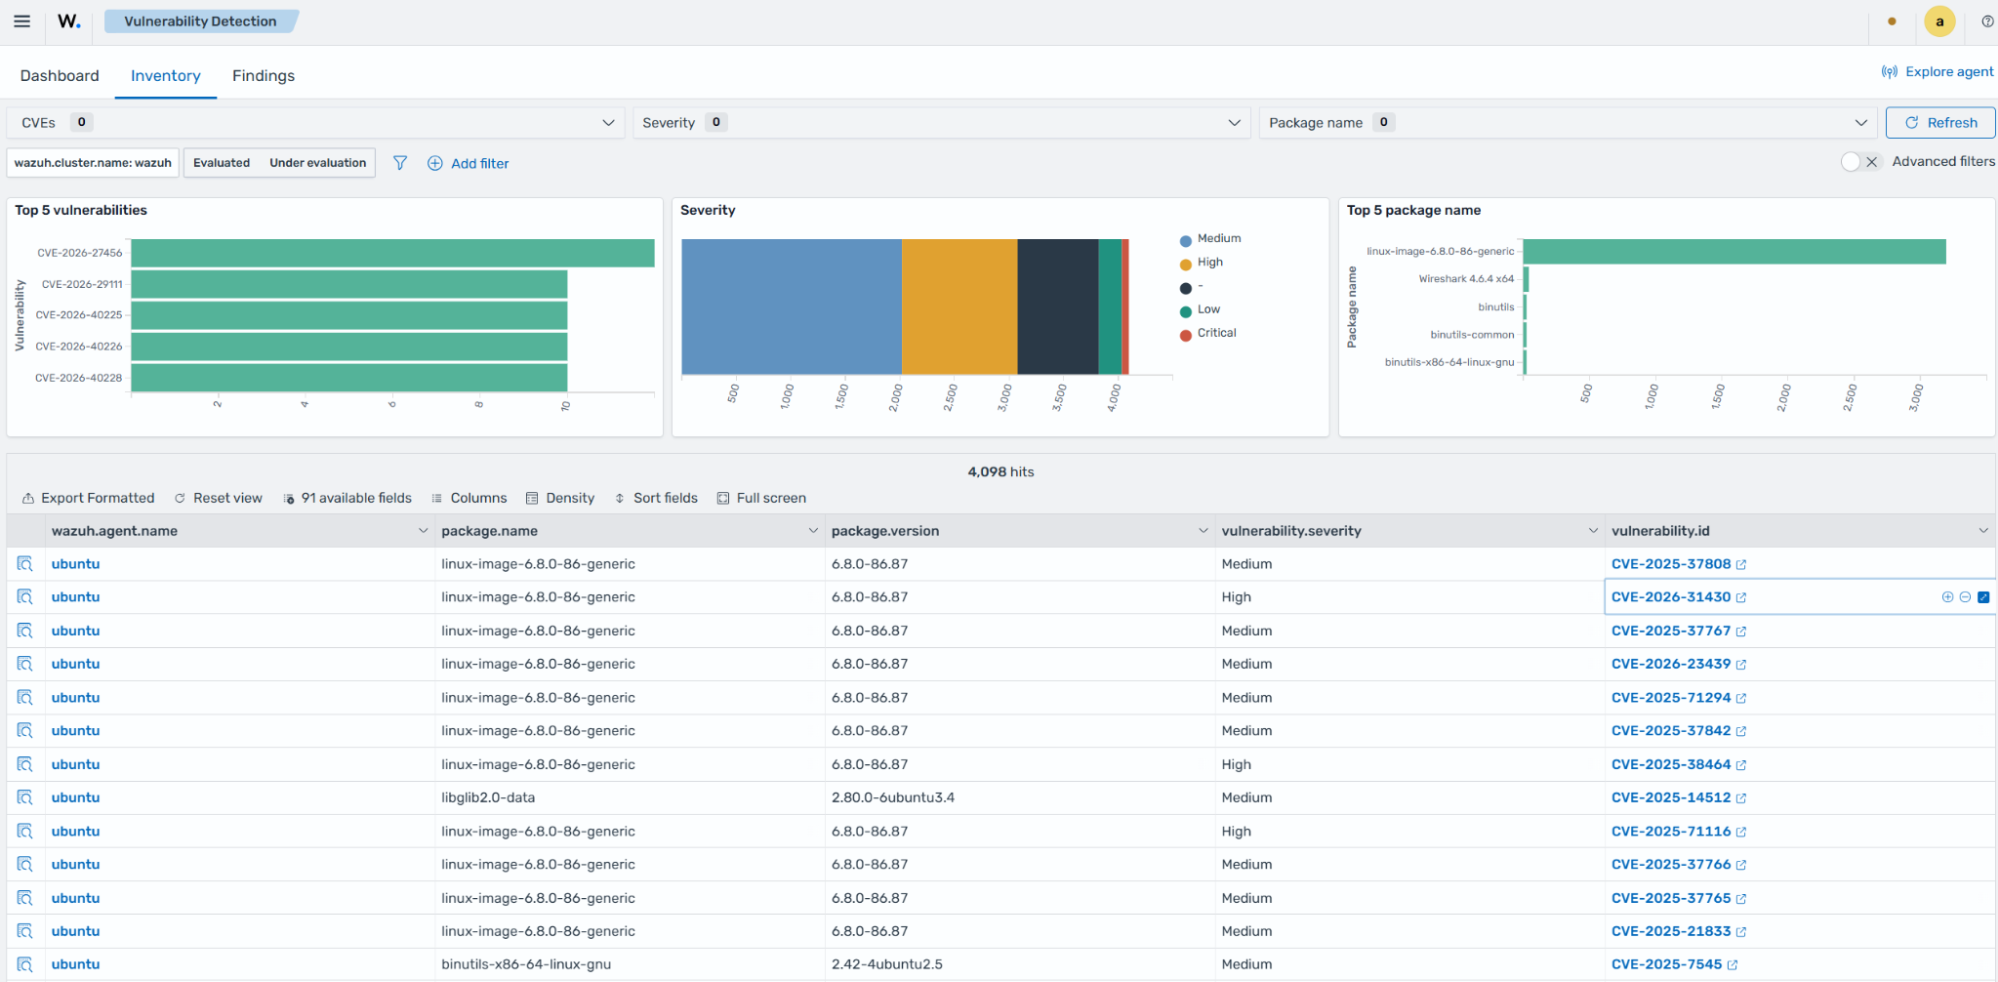Open external link for CVE-2025-37767
This screenshot has width=1998, height=982.
pos(1741,632)
